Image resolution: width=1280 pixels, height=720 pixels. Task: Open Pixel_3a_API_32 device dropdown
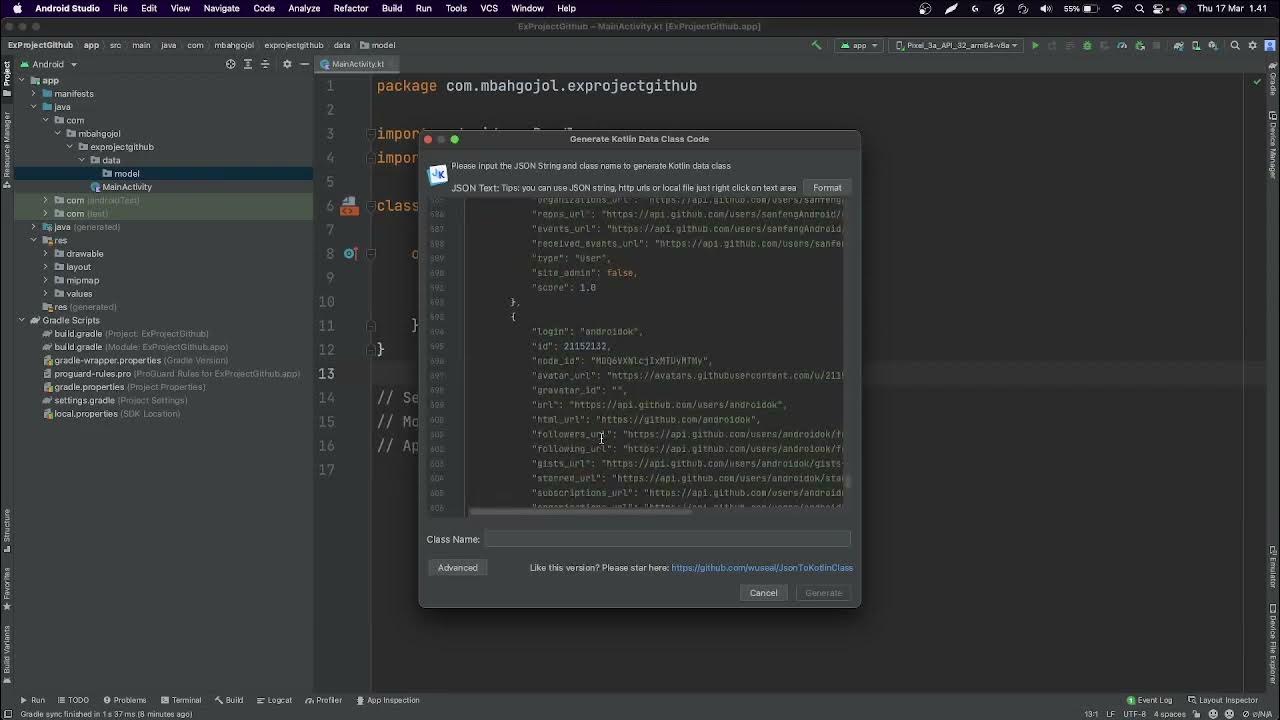pos(956,45)
